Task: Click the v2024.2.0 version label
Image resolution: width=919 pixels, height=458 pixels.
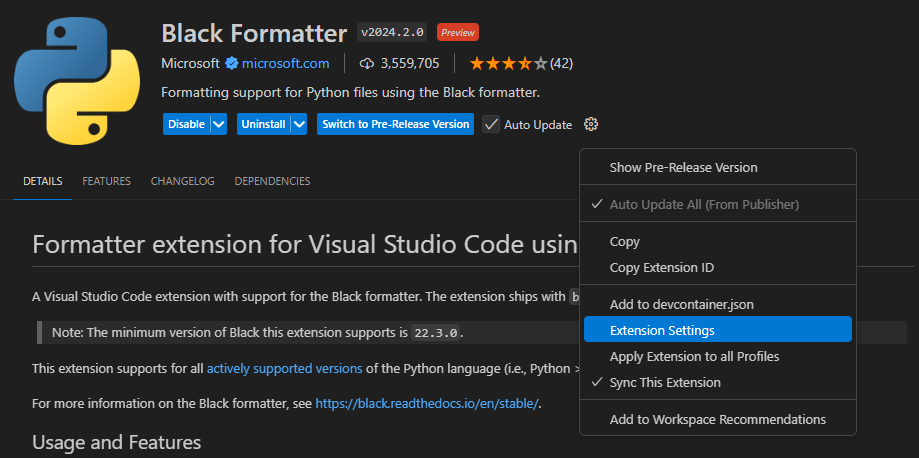Action: click(x=392, y=32)
